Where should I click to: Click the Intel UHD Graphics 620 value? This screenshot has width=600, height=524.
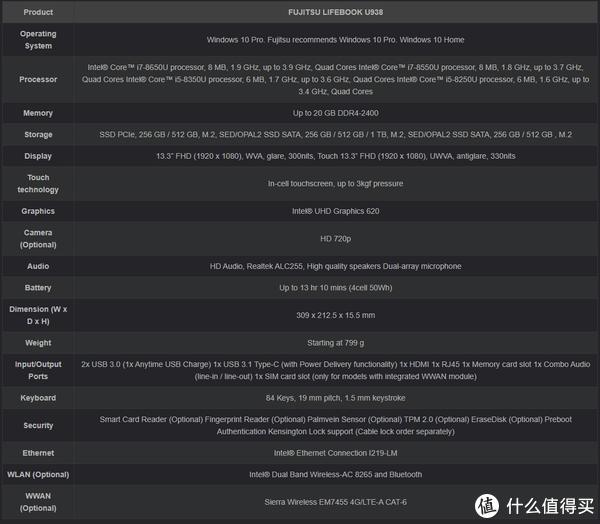pyautogui.click(x=336, y=211)
